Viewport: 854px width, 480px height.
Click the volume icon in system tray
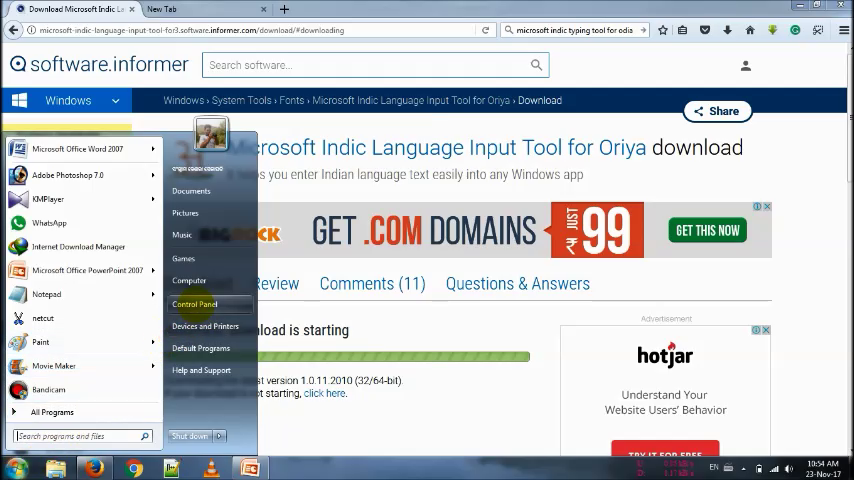[789, 469]
